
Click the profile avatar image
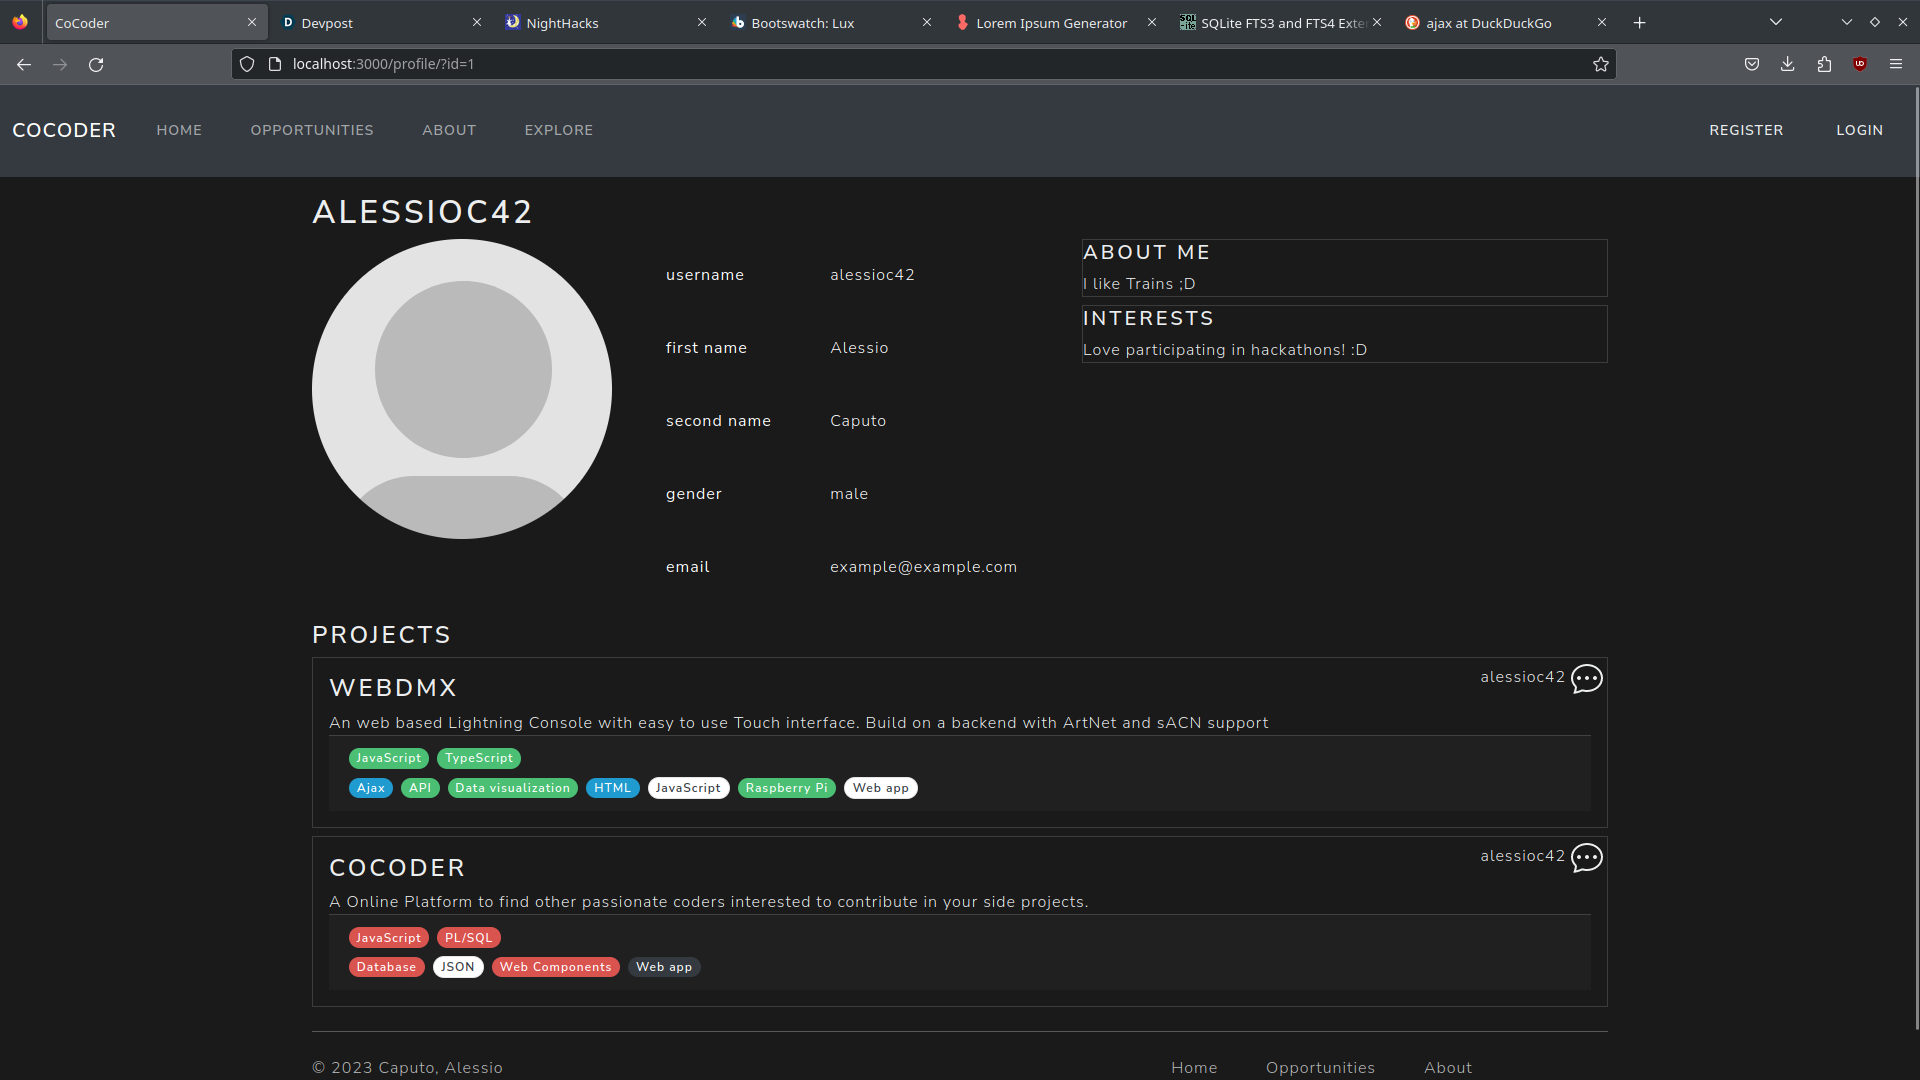462,389
